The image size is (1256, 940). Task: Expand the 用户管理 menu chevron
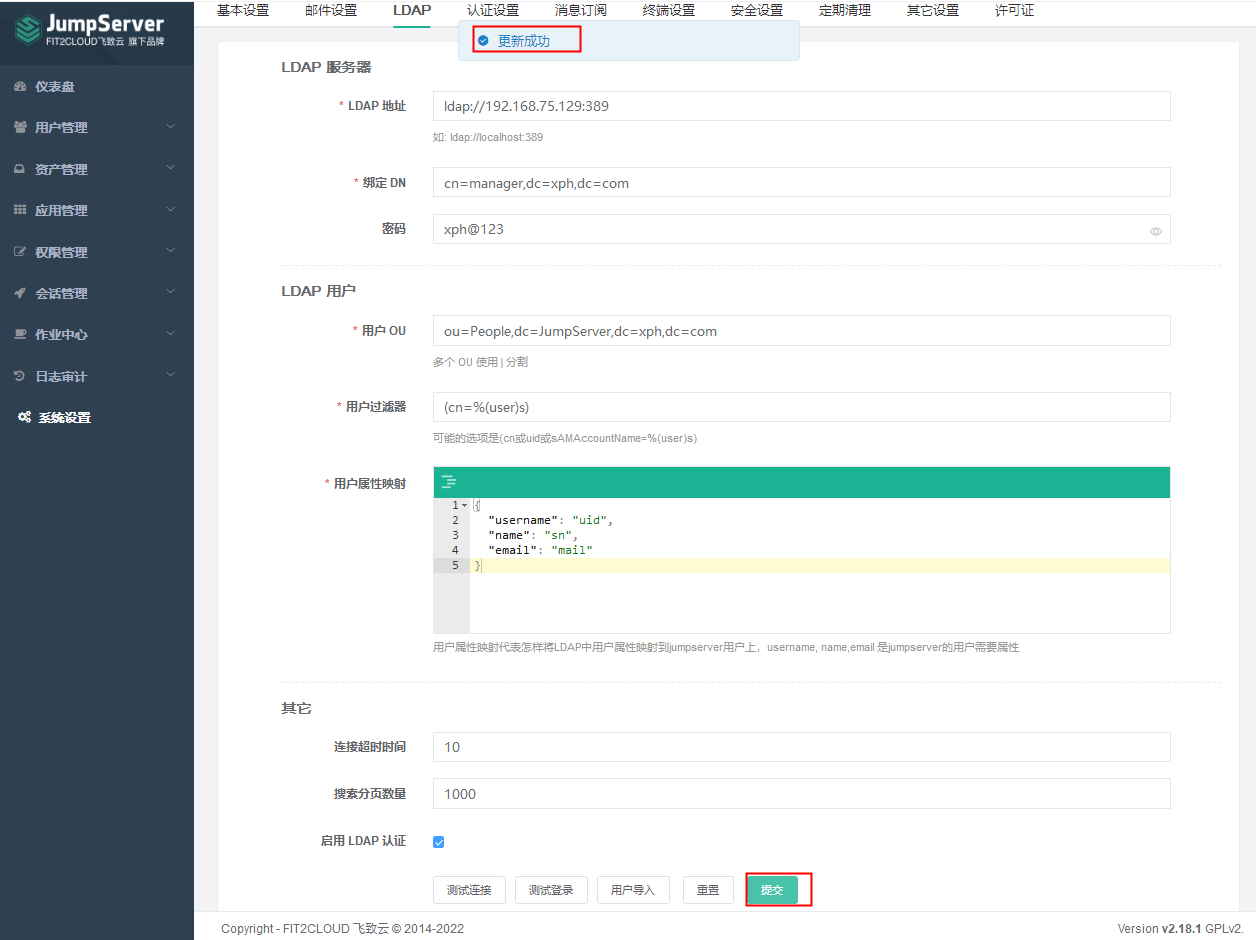click(x=170, y=127)
